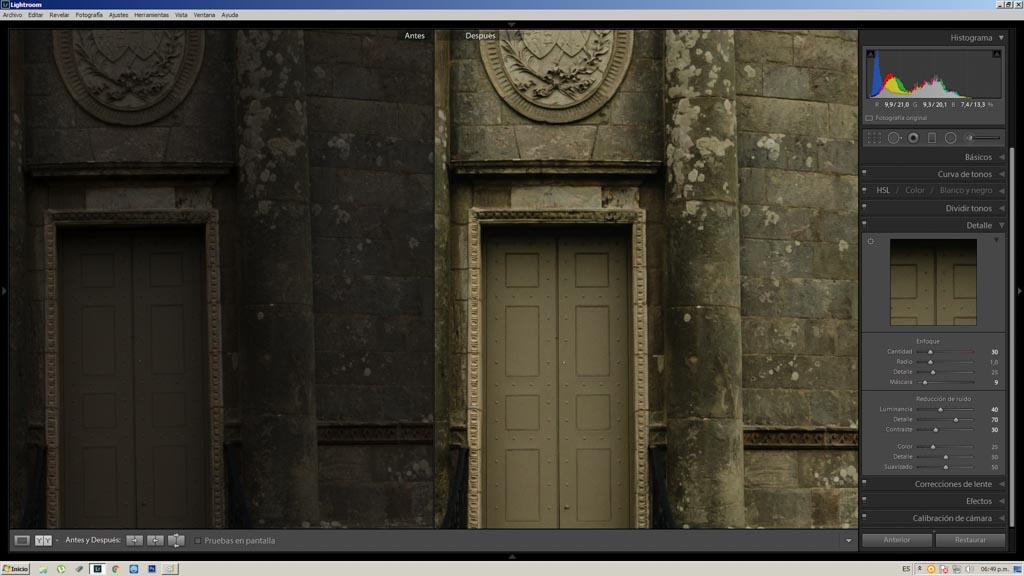Switch to loupe view mode button
This screenshot has width=1024, height=576.
[x=22, y=541]
